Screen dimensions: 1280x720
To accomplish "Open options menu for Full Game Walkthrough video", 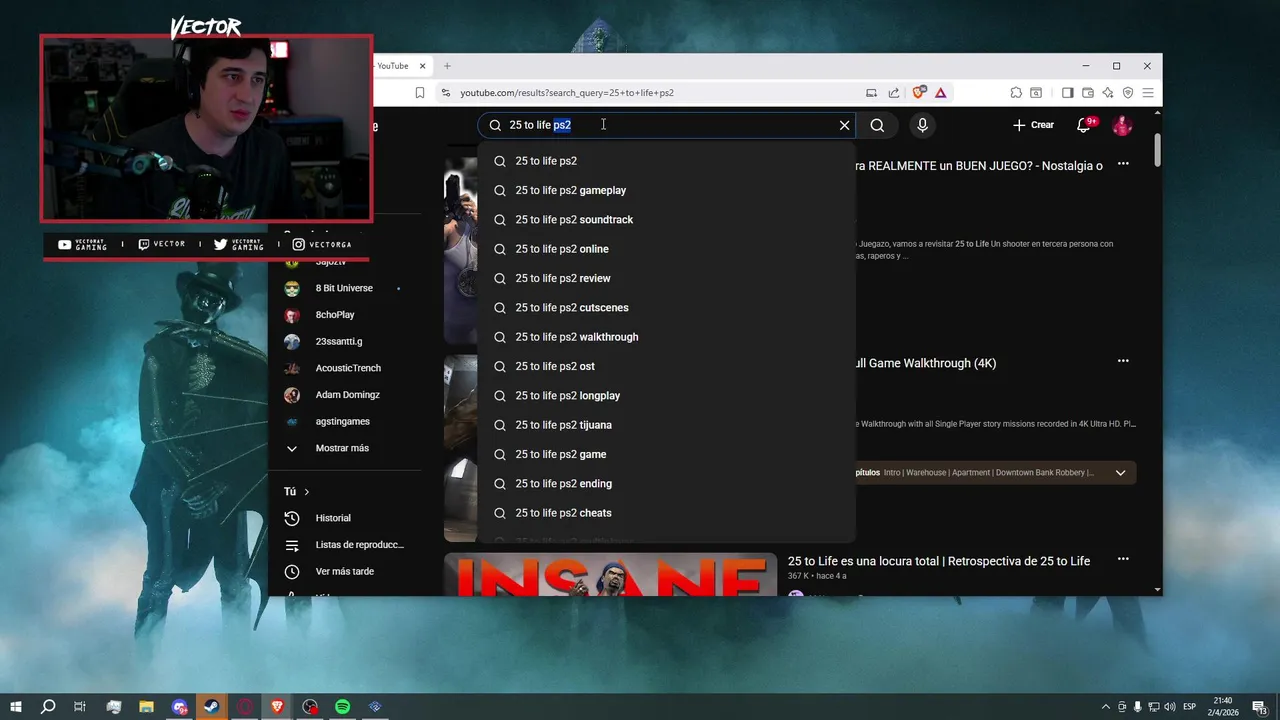I will coord(1123,361).
